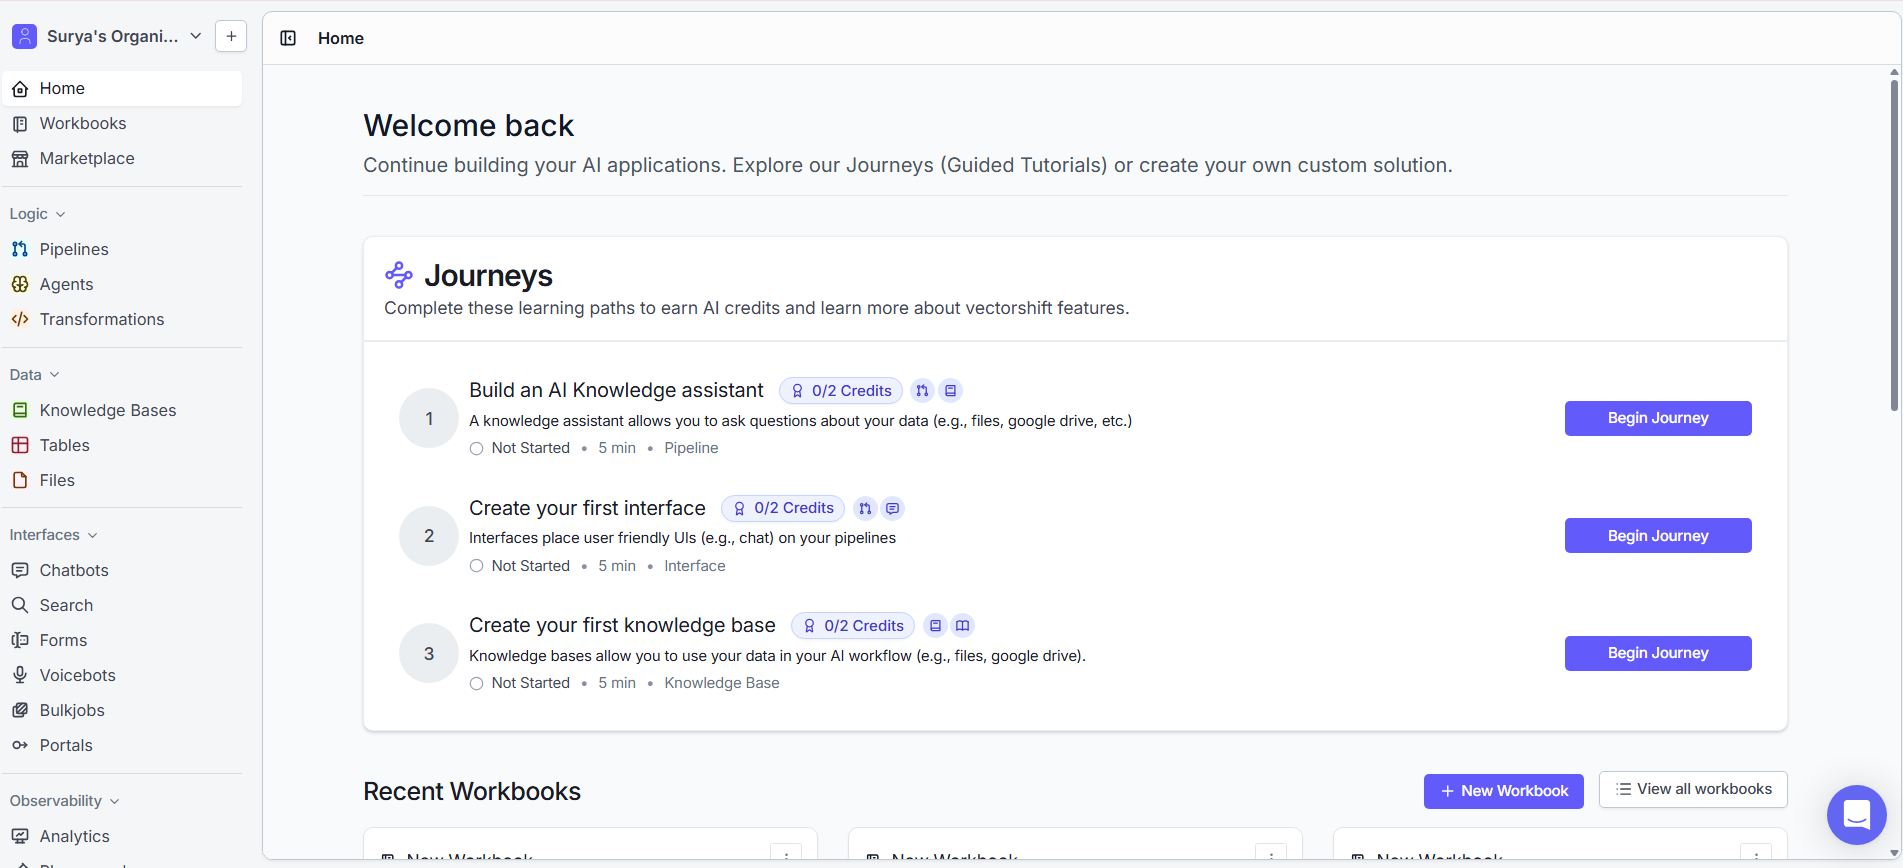
Task: Open the chat support bubble icon
Action: [1856, 815]
